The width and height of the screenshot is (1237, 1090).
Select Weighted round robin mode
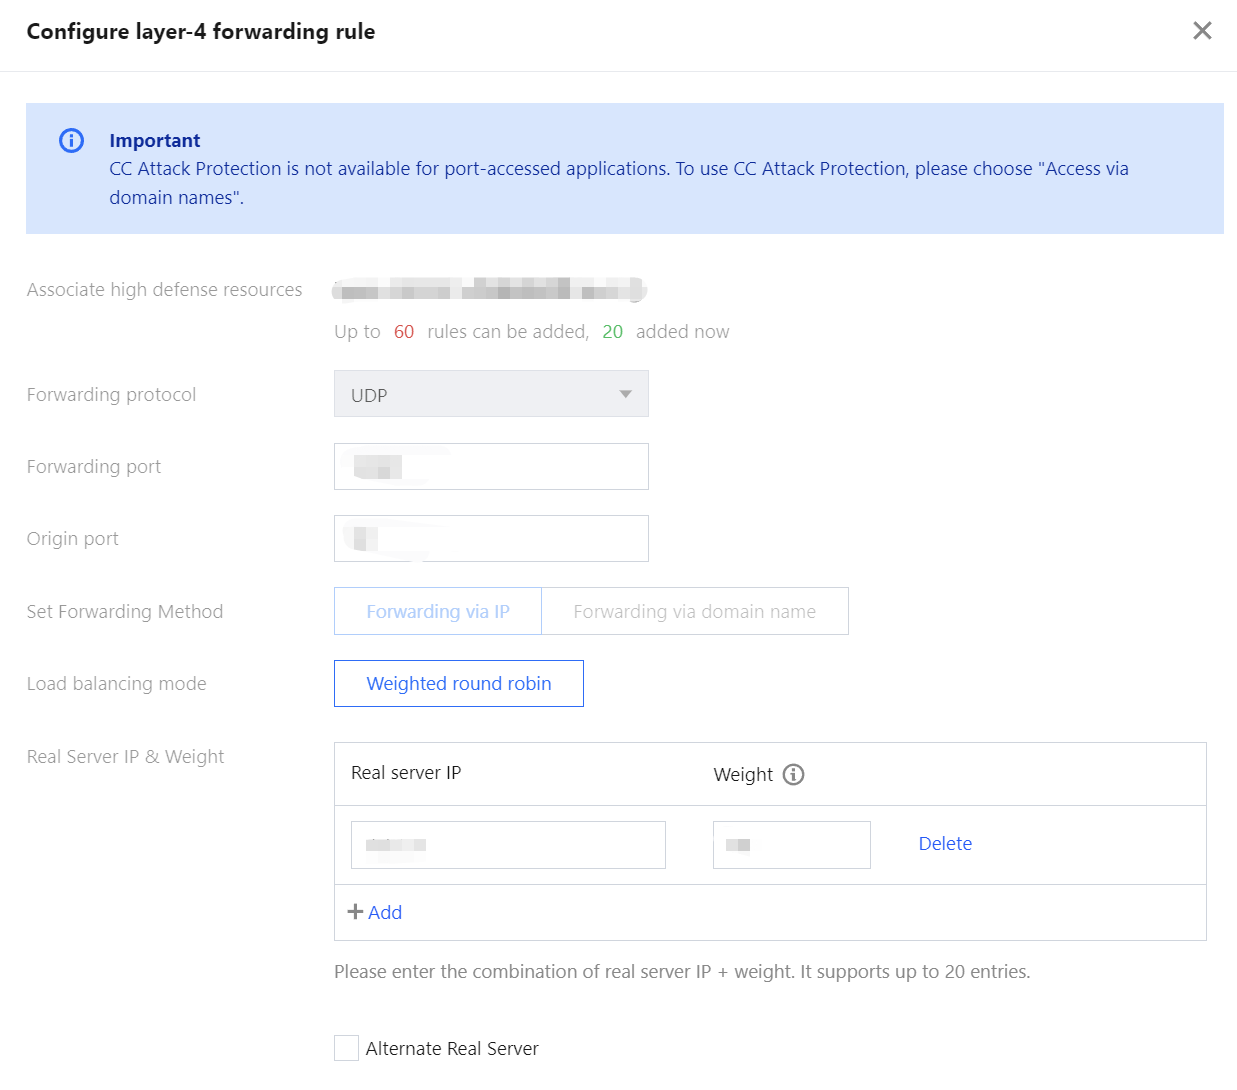(458, 683)
